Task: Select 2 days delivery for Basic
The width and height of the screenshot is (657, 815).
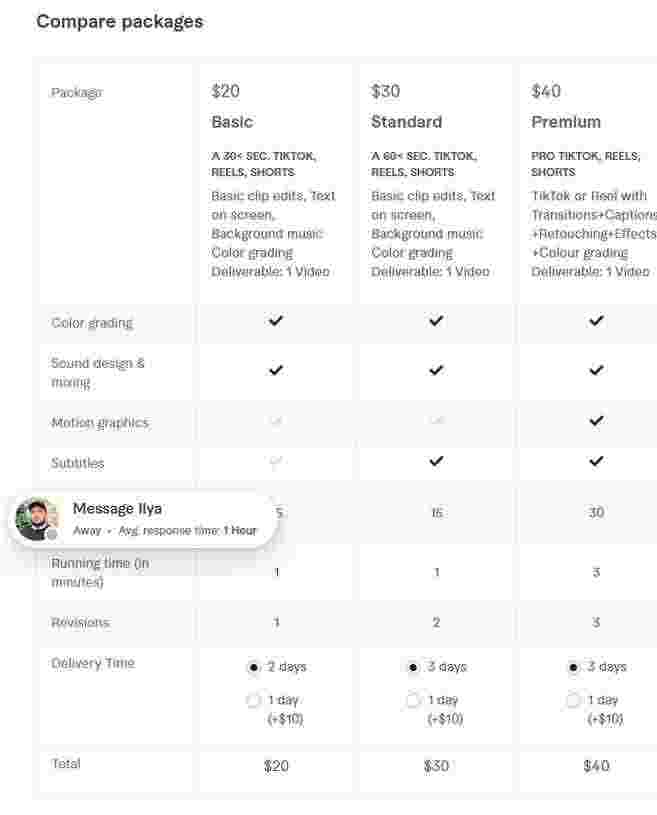Action: tap(254, 667)
